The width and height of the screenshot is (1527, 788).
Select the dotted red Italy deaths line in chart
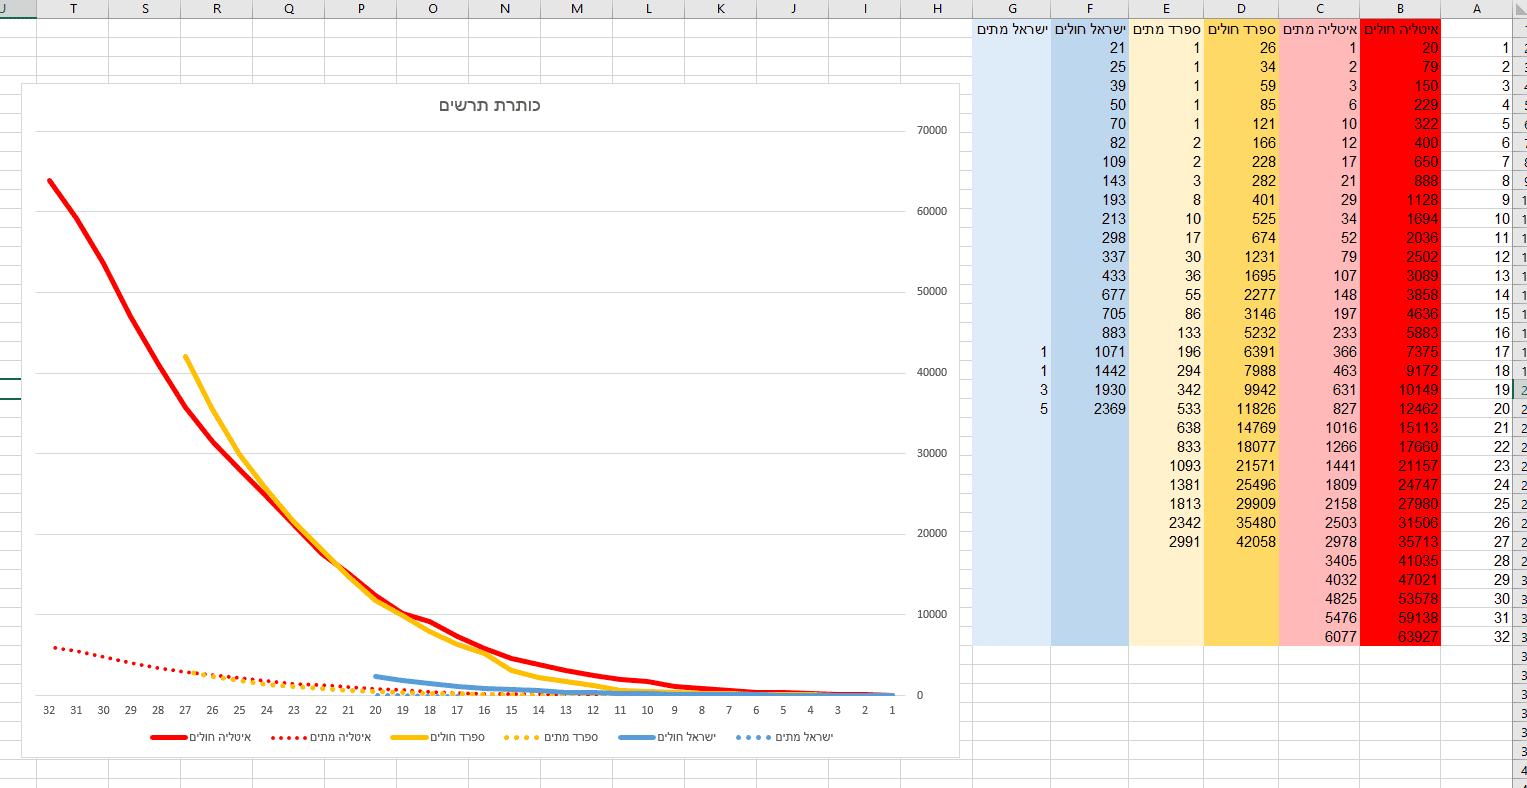[130, 662]
